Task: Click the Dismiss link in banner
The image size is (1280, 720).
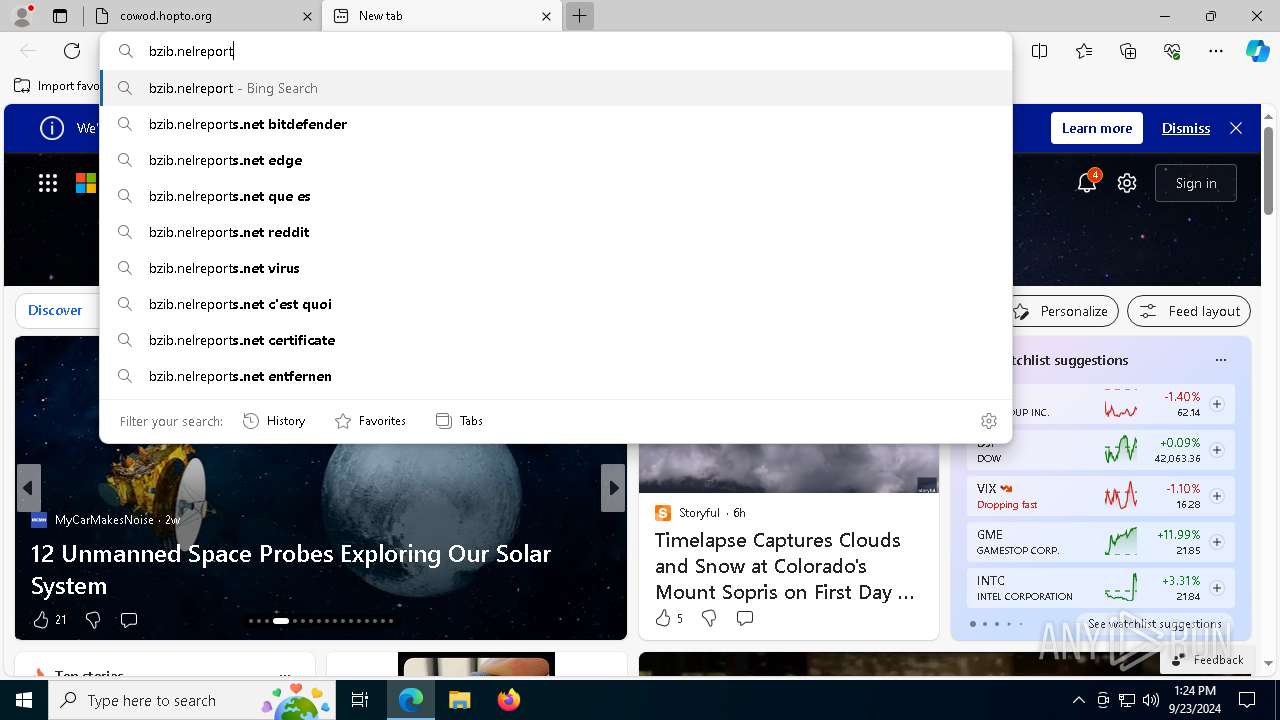Action: 1186,128
